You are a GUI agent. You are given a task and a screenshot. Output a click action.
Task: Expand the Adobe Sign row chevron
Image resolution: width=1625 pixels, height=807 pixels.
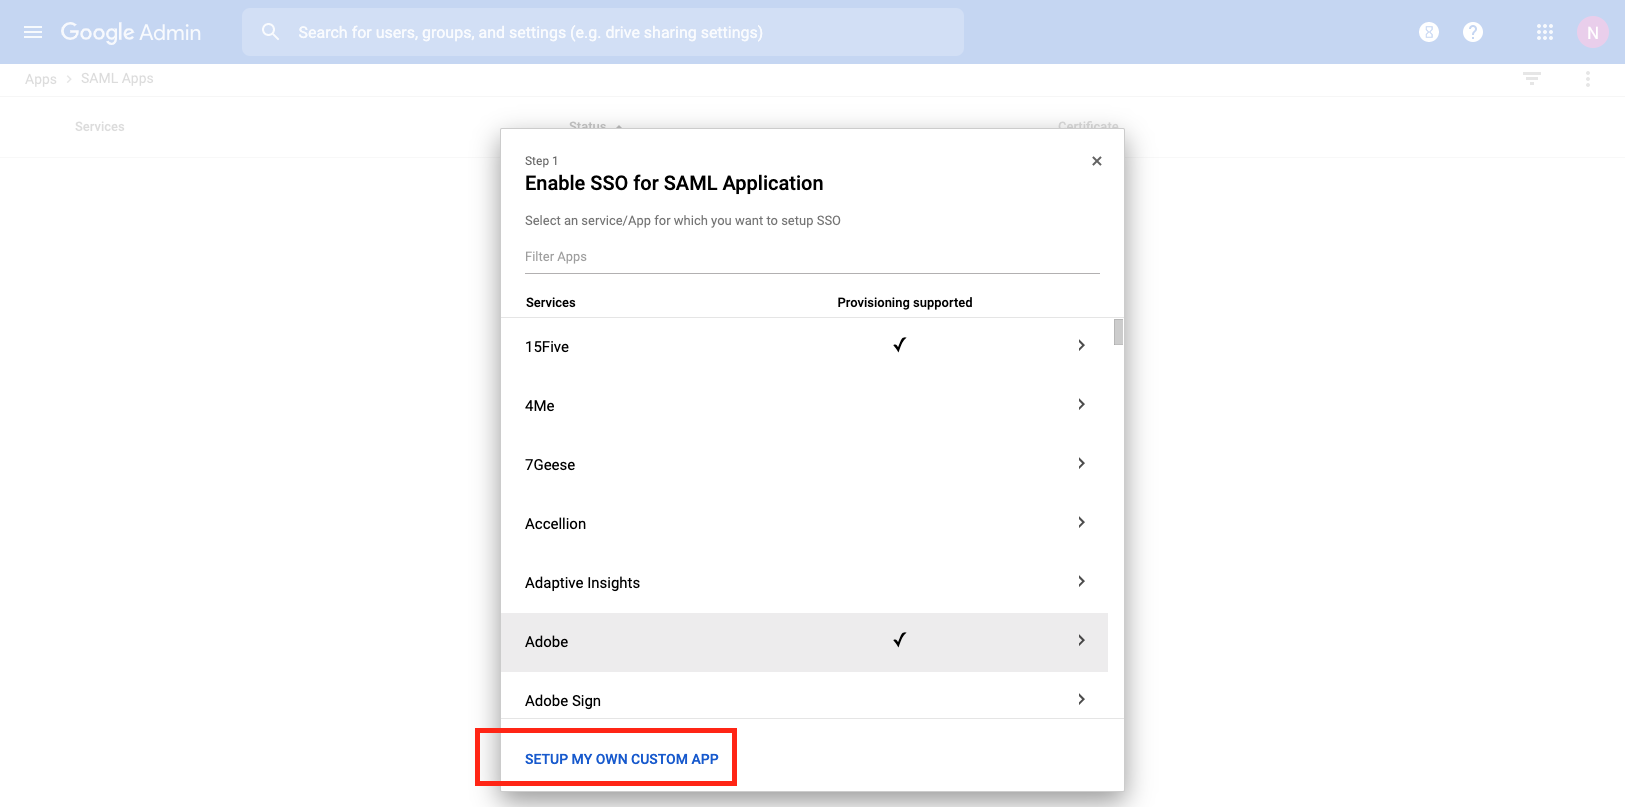click(1081, 699)
